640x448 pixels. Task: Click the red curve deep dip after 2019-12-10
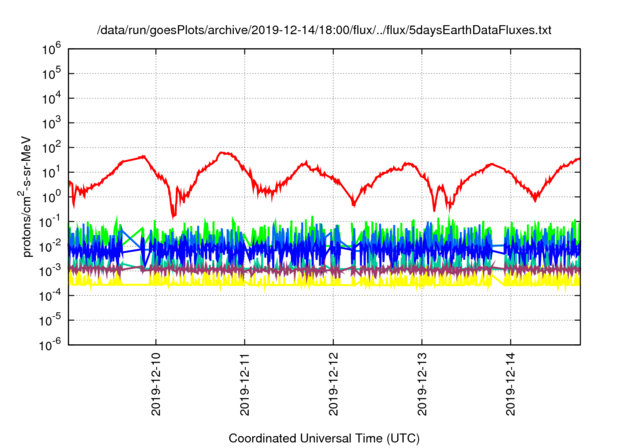[173, 214]
